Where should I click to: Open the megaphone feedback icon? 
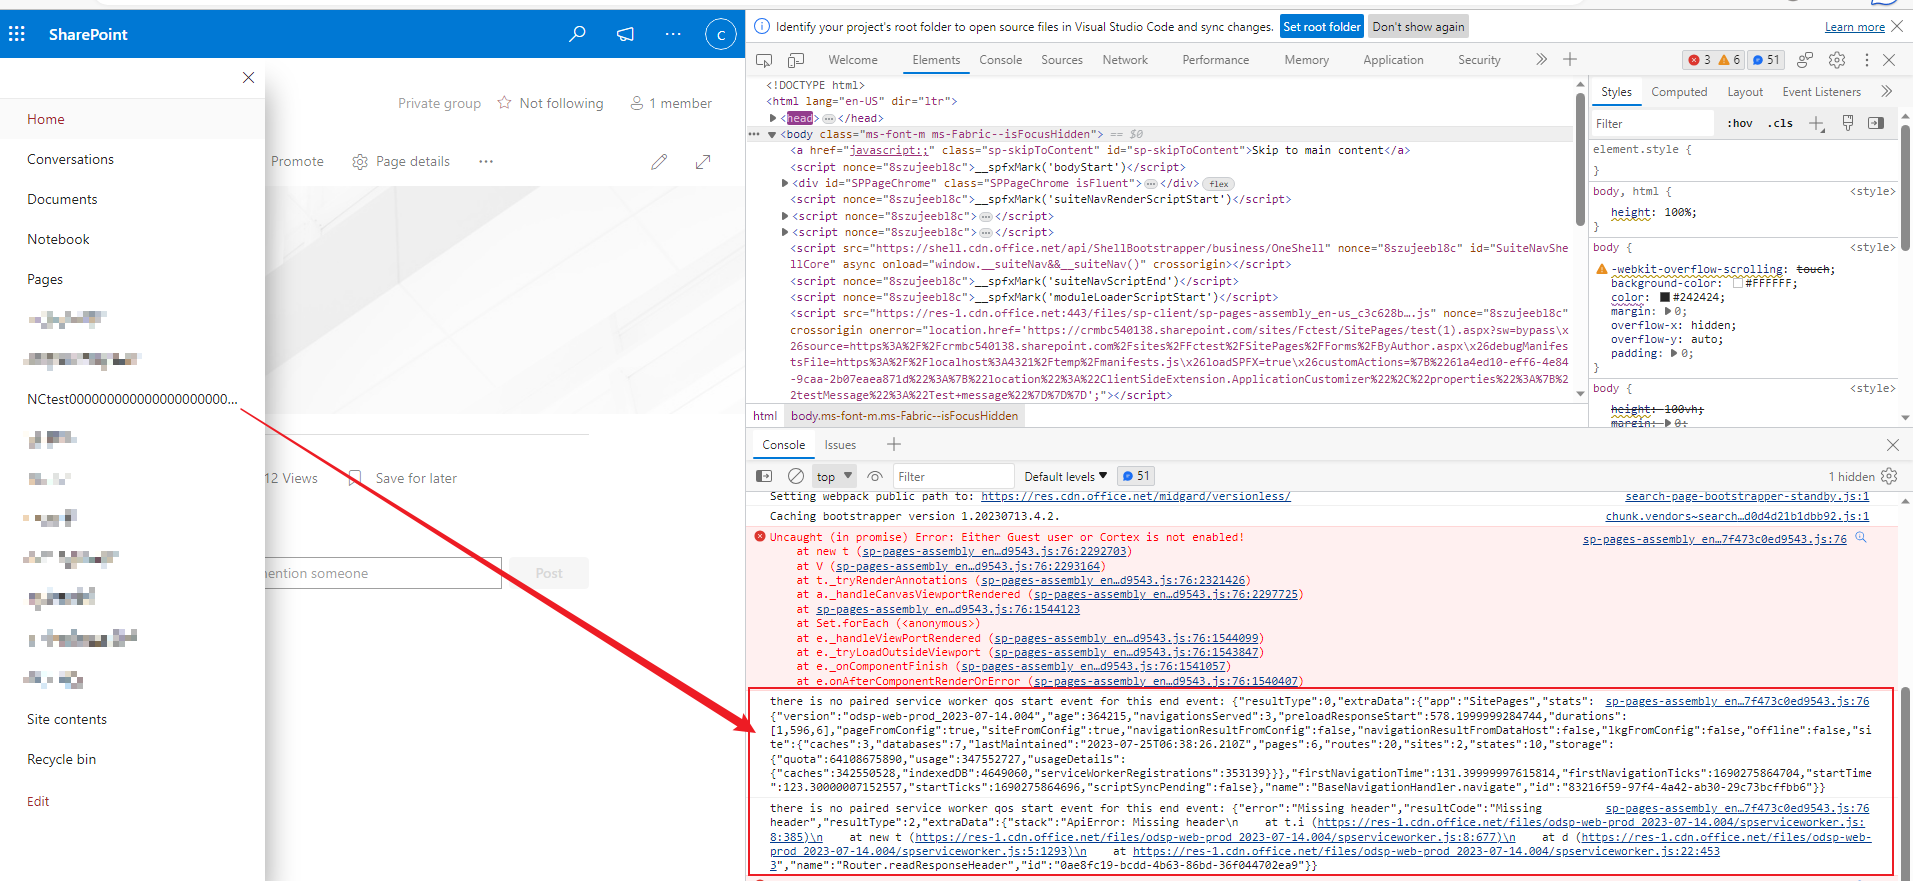625,34
